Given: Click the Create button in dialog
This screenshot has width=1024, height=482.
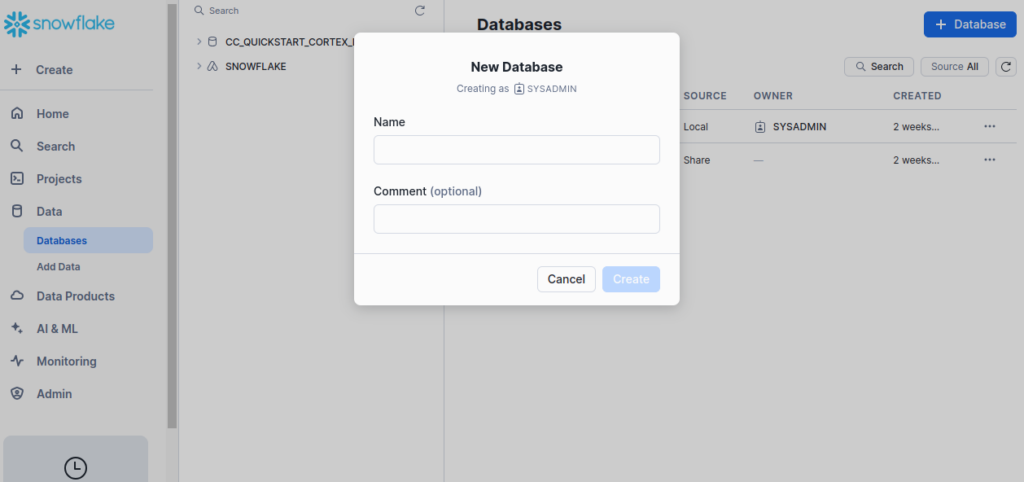Looking at the screenshot, I should coord(631,279).
